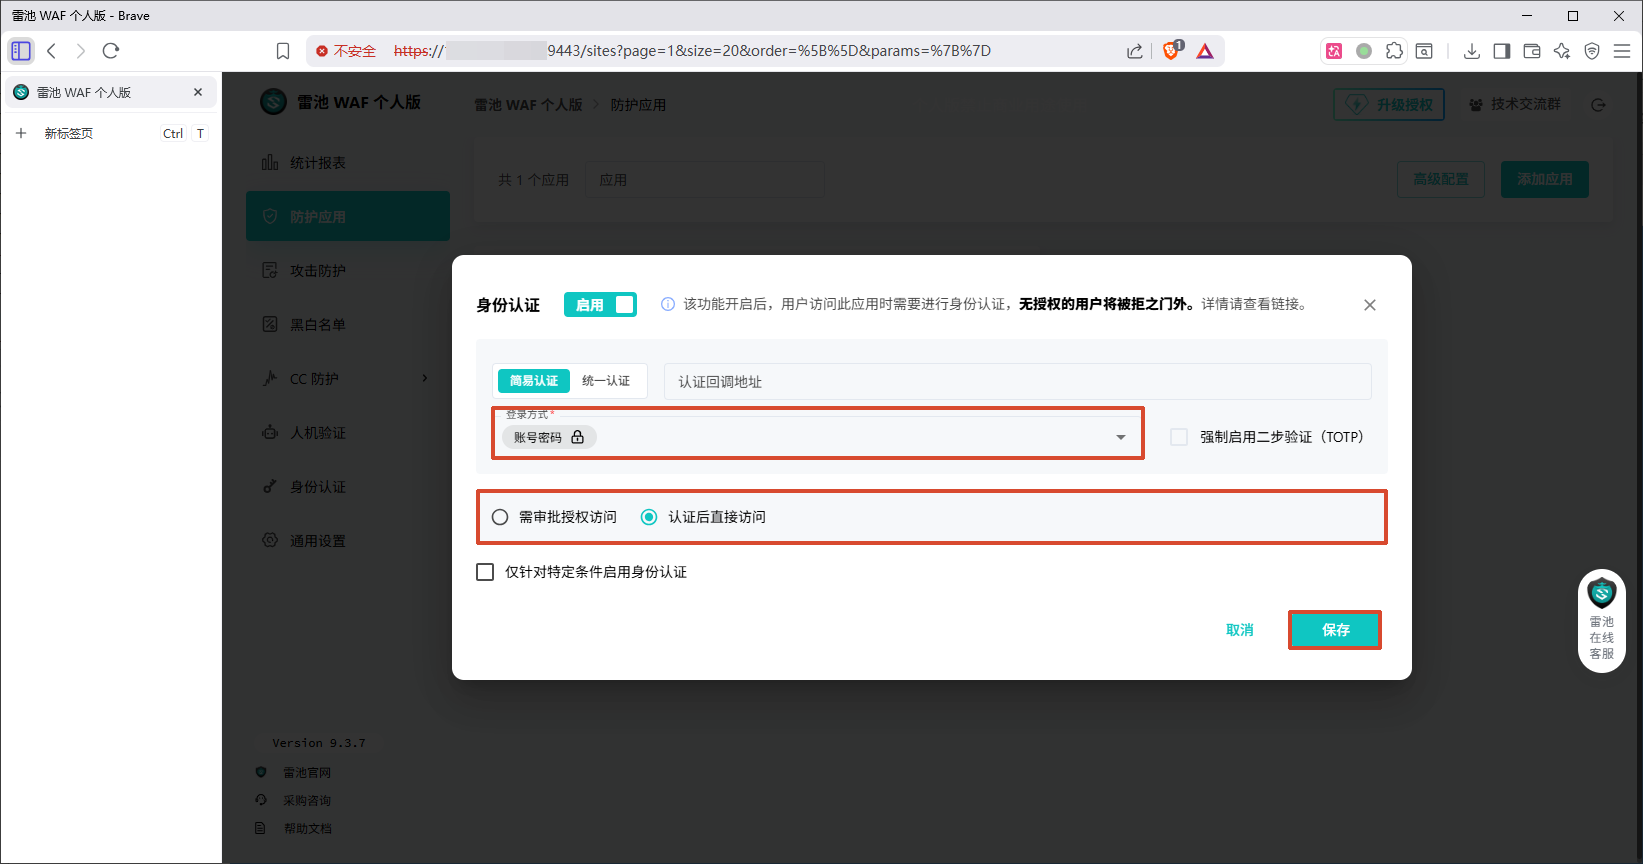Reload the page with the refresh icon
Viewport: 1643px width, 864px height.
(x=111, y=51)
